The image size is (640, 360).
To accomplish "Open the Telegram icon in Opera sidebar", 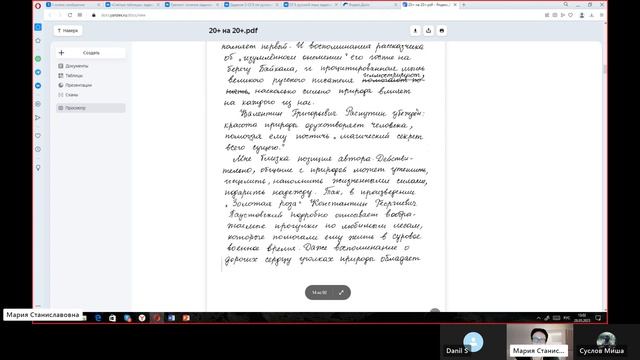I will (x=38, y=72).
